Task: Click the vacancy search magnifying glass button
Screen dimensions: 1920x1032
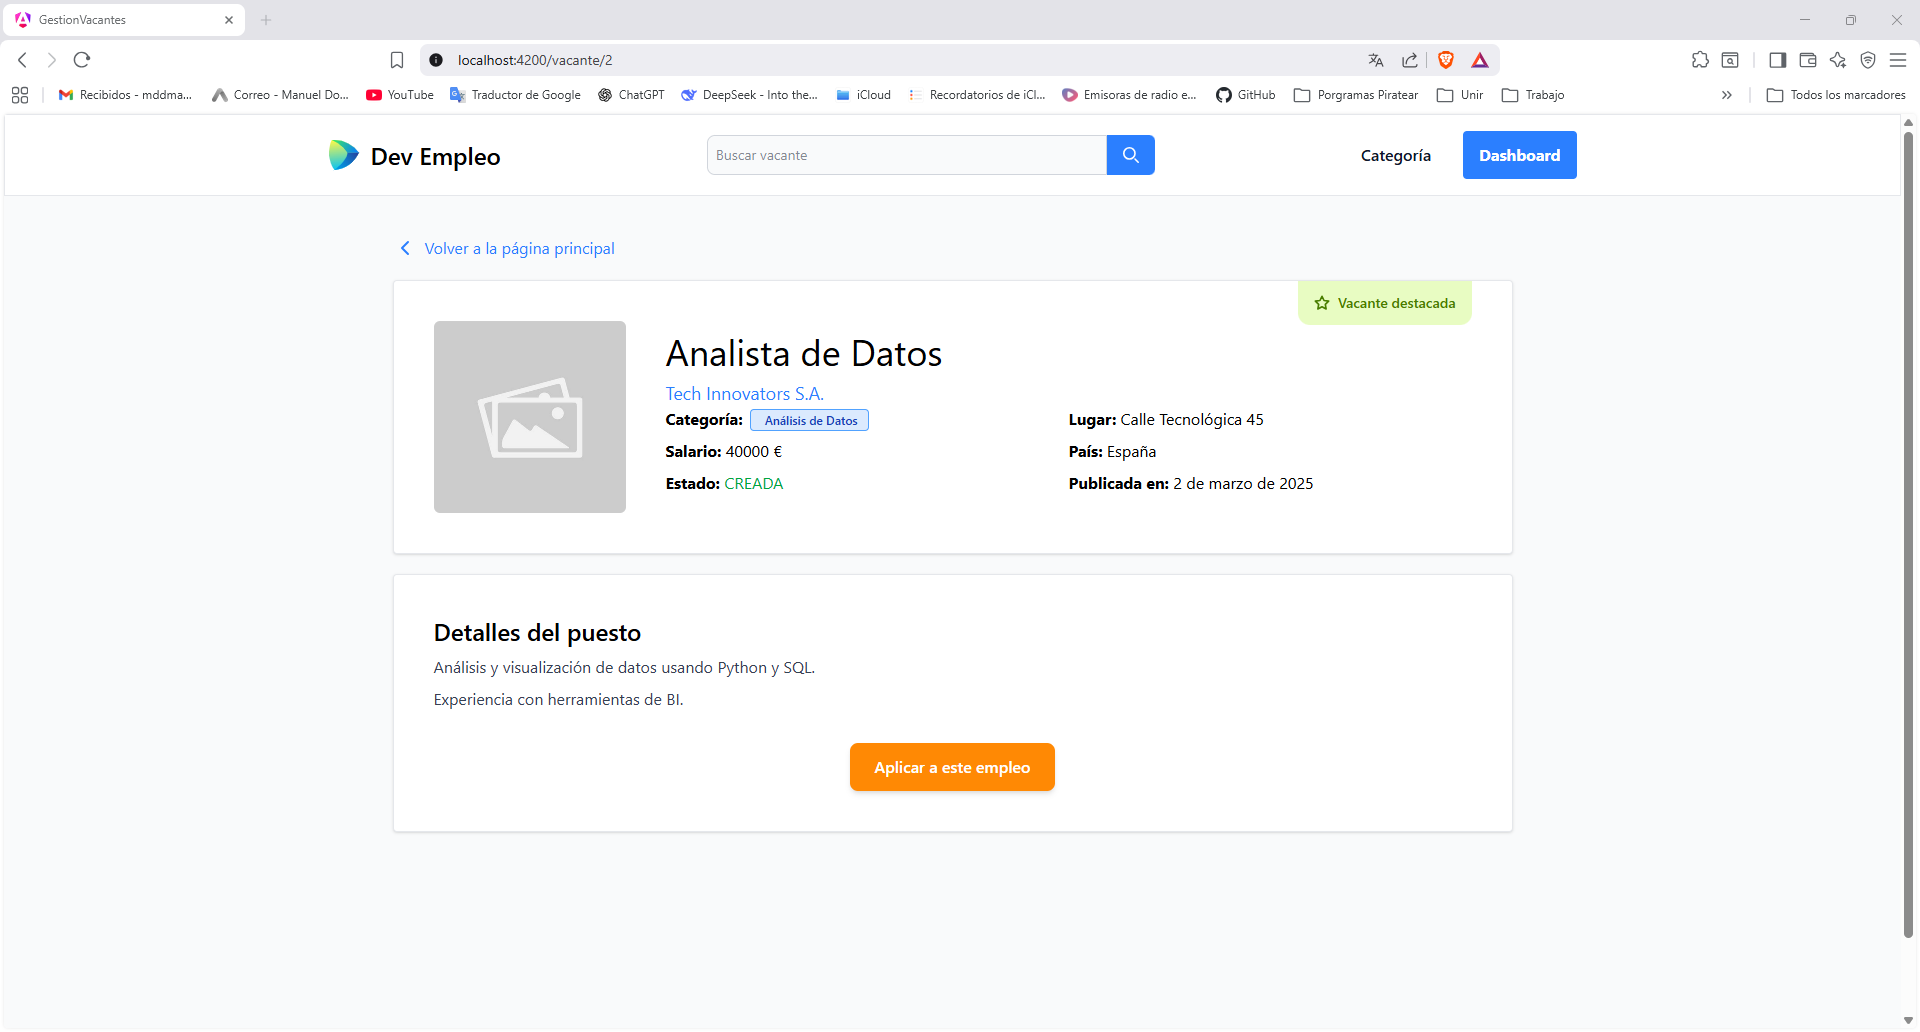Action: point(1130,155)
